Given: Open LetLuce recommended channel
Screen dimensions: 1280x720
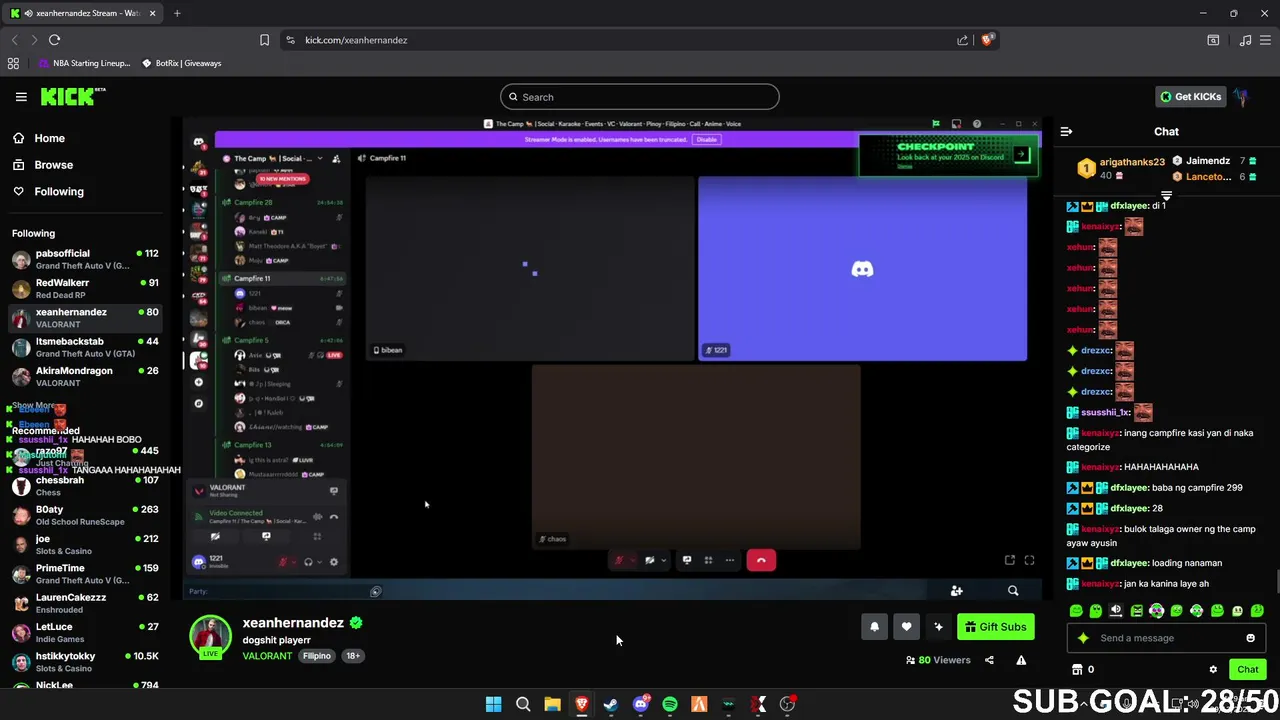Looking at the screenshot, I should click(x=85, y=632).
